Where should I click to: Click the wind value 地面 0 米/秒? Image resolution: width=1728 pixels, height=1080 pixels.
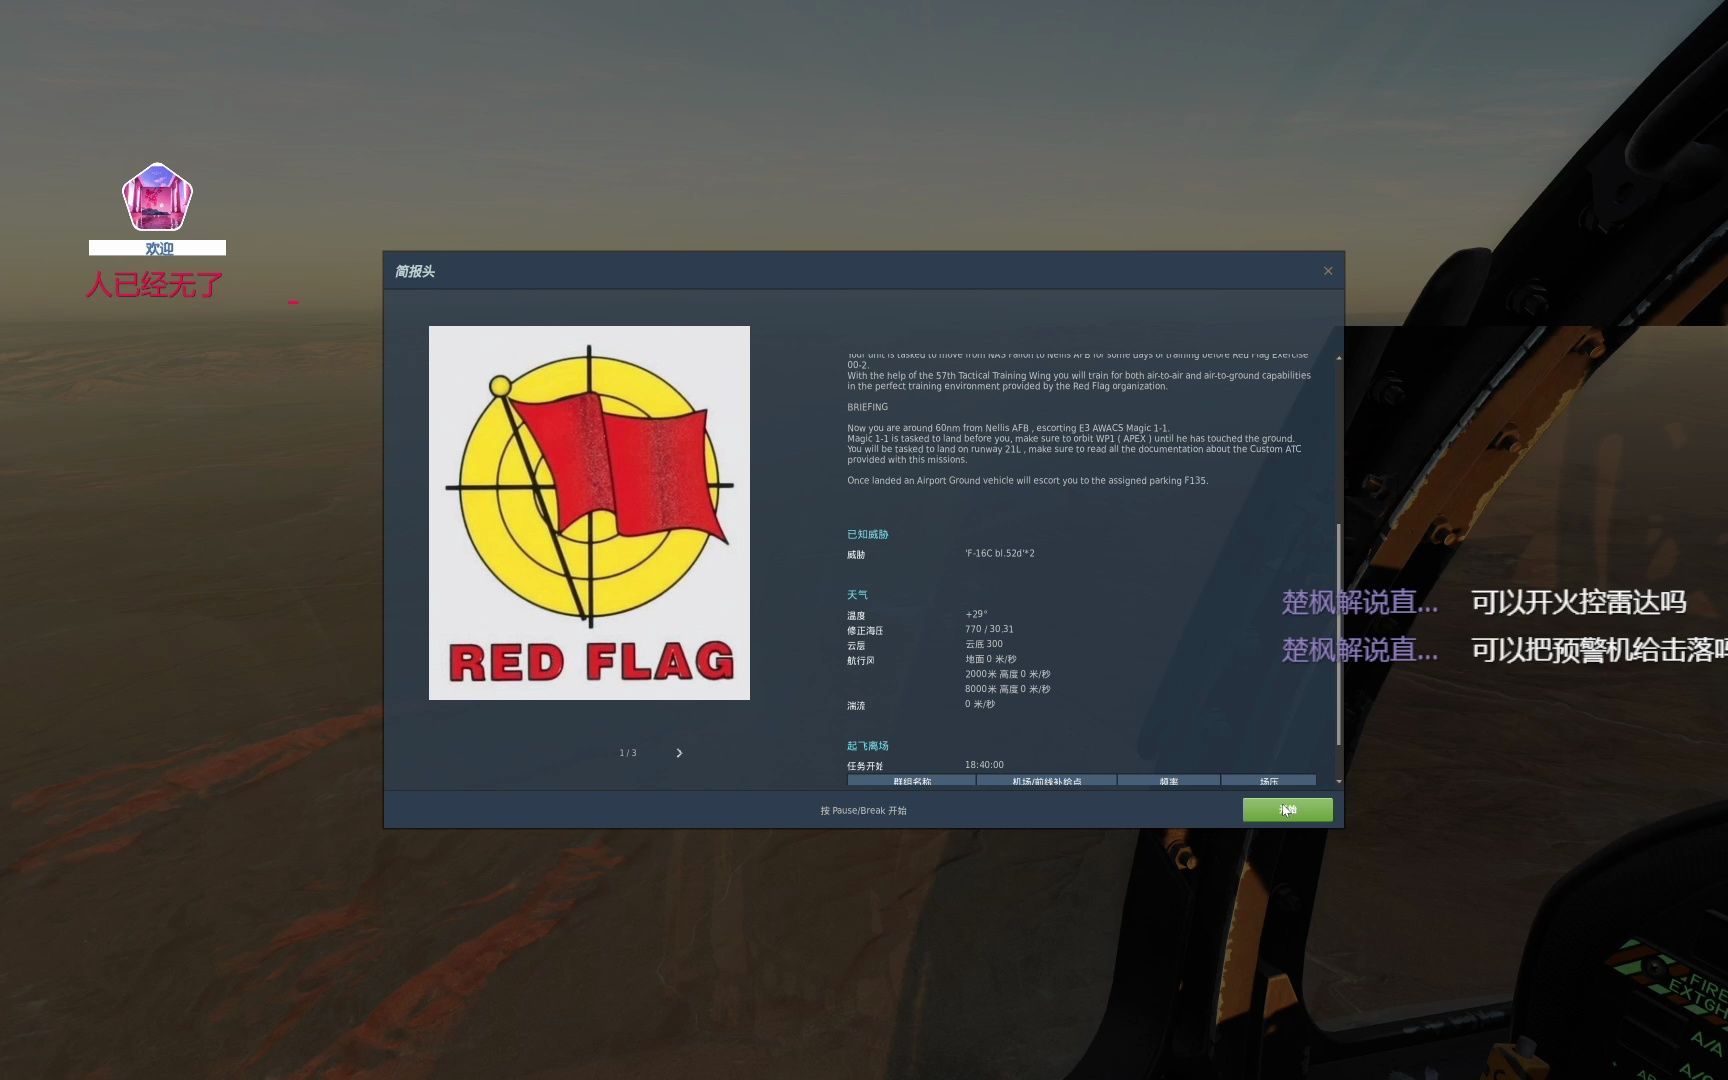[x=991, y=659]
